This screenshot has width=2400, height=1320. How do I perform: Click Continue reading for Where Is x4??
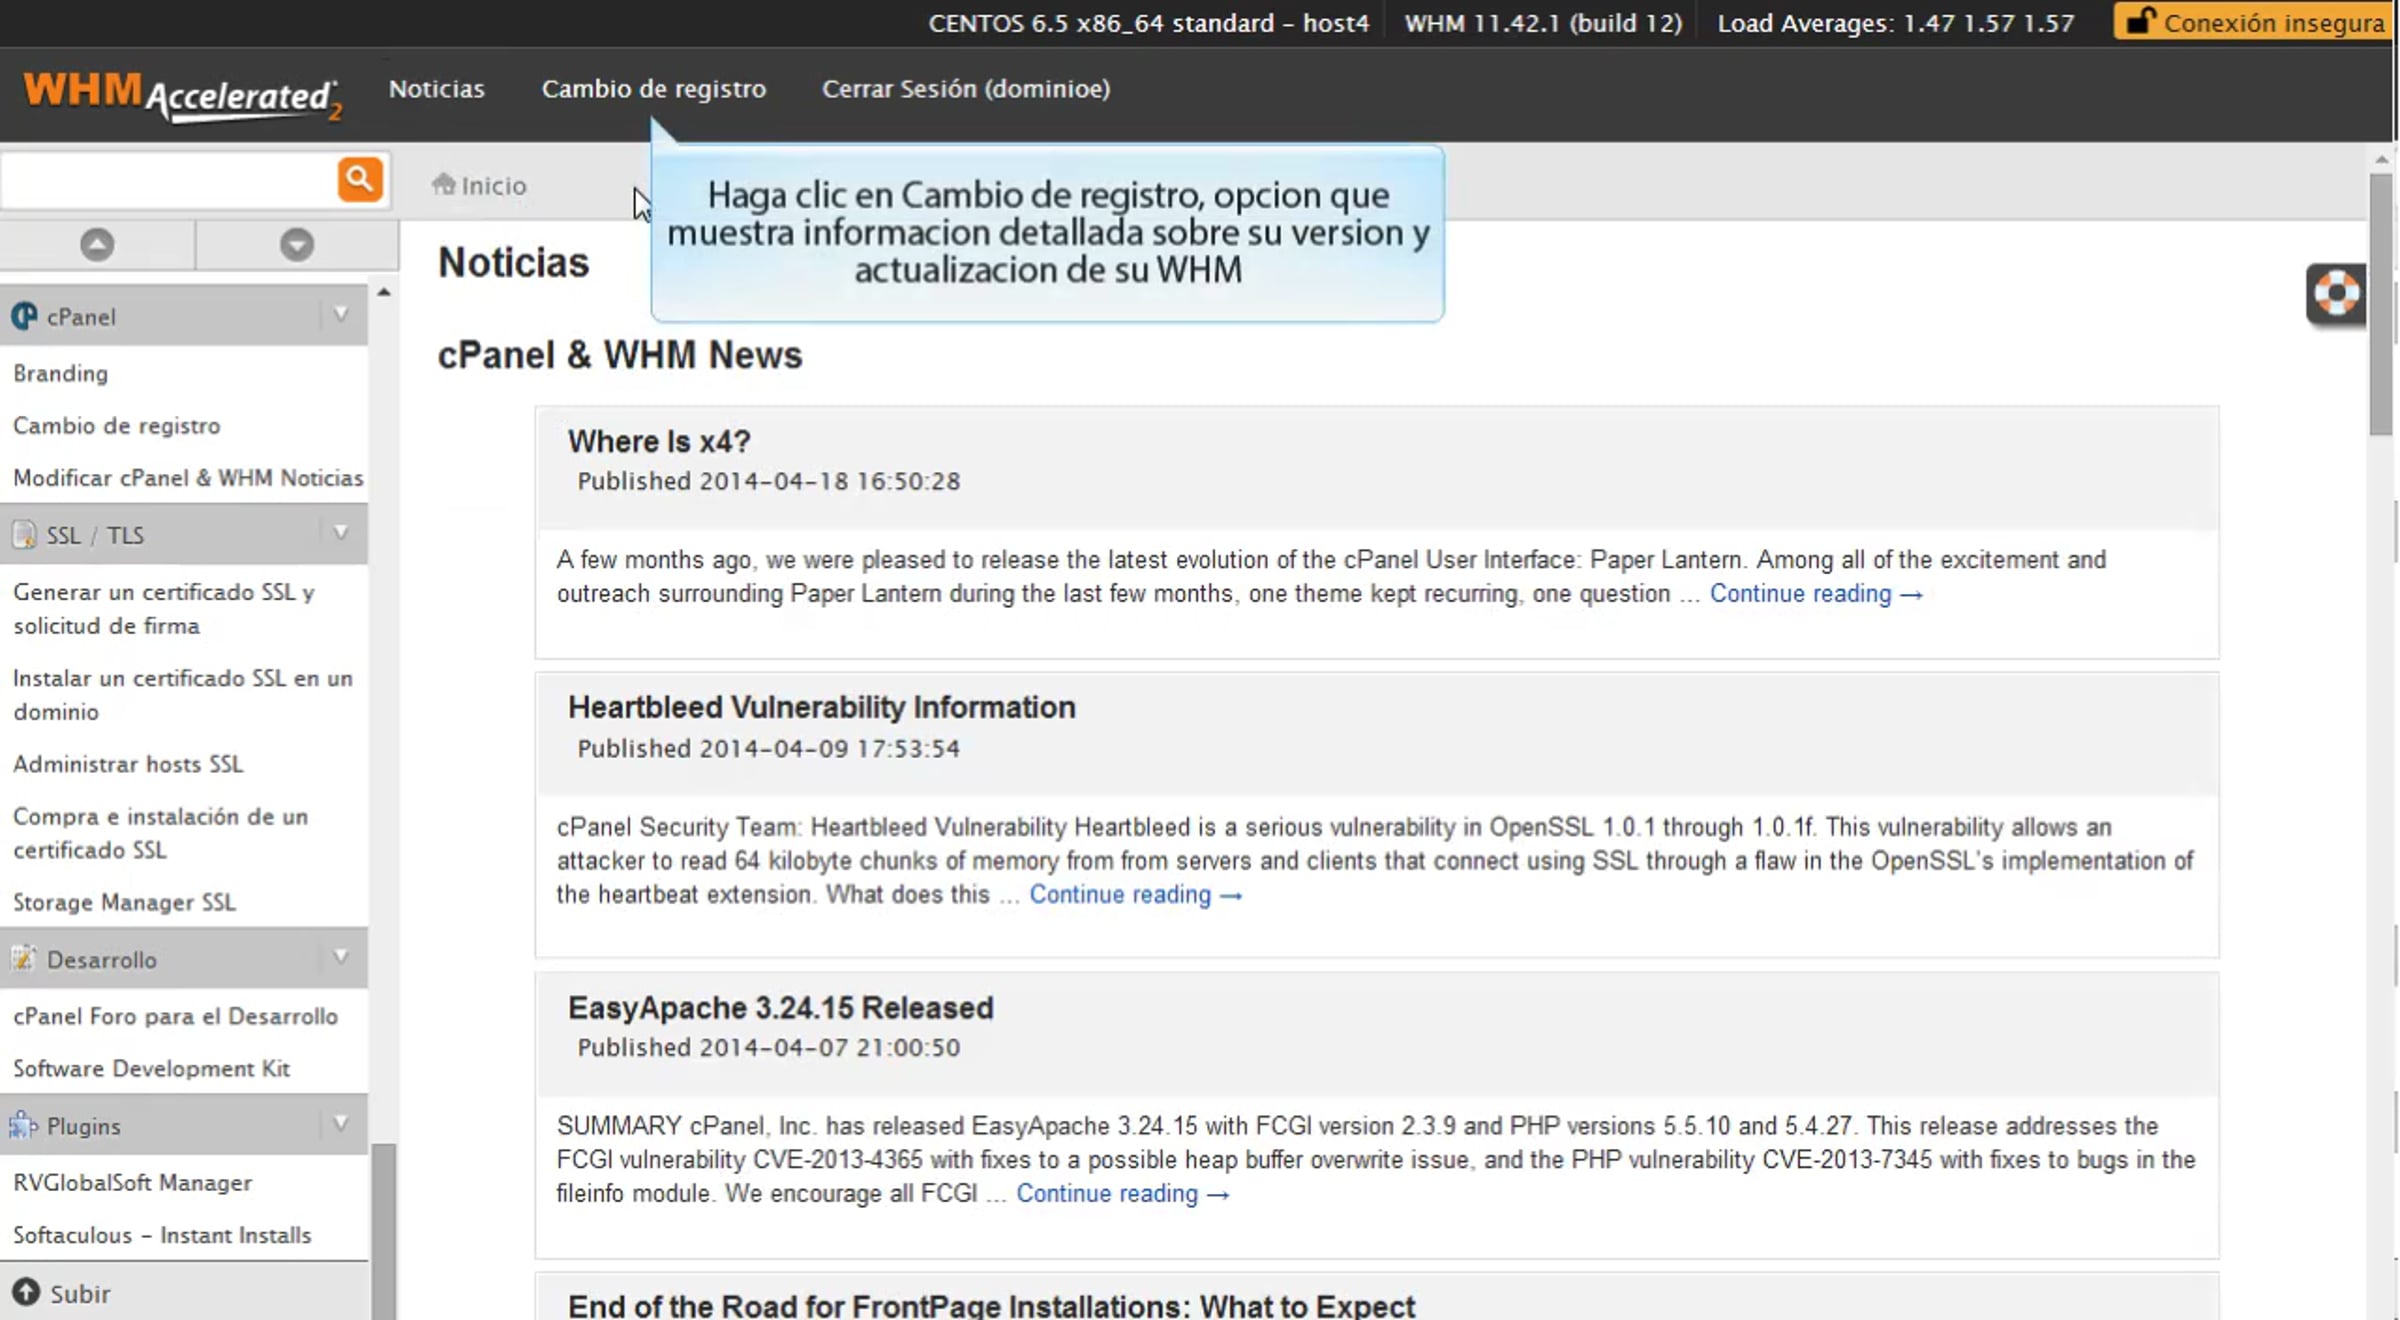pyautogui.click(x=1816, y=594)
